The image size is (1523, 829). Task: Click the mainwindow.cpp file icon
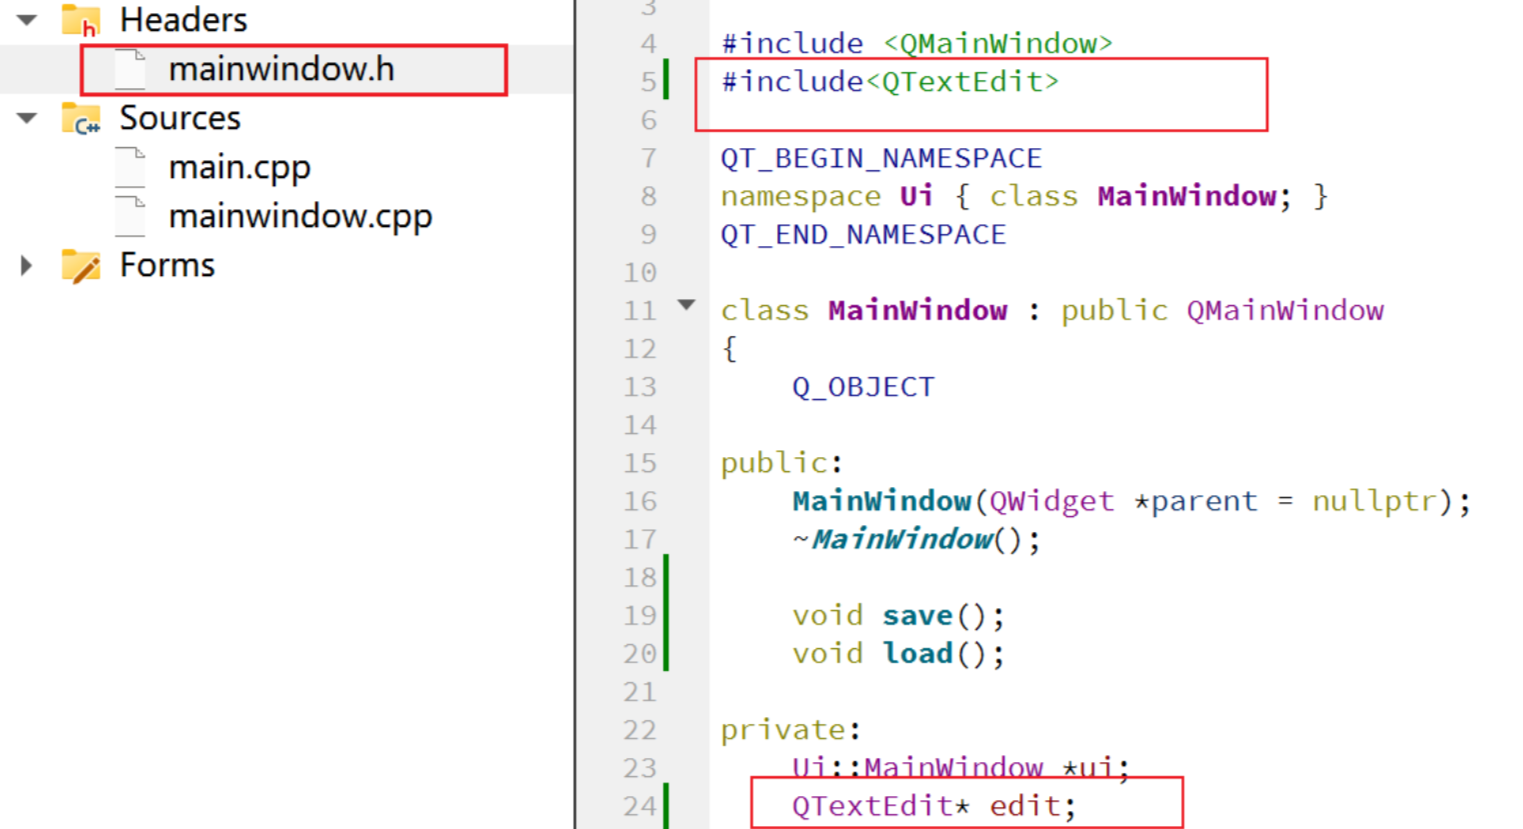(128, 214)
